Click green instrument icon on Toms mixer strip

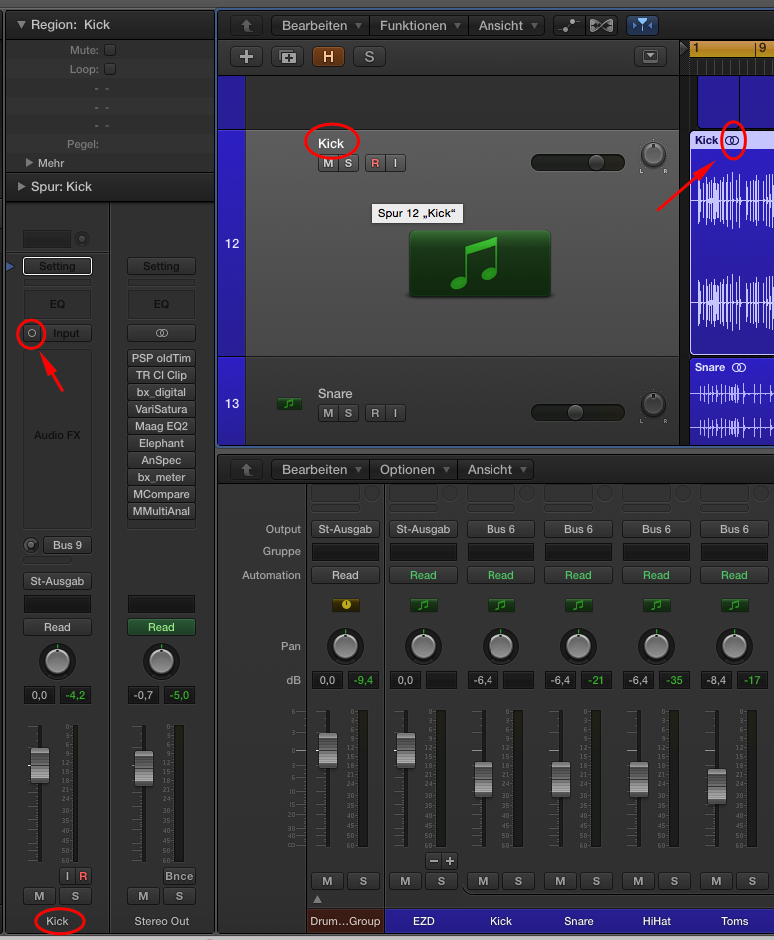coord(734,605)
